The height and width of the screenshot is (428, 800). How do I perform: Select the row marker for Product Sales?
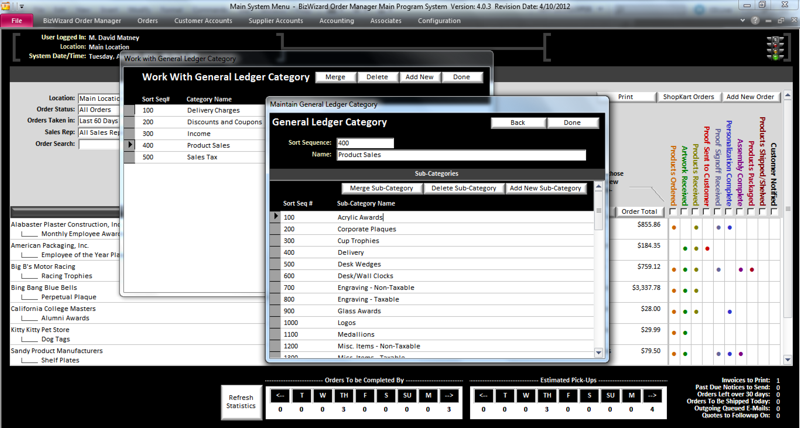(x=129, y=145)
